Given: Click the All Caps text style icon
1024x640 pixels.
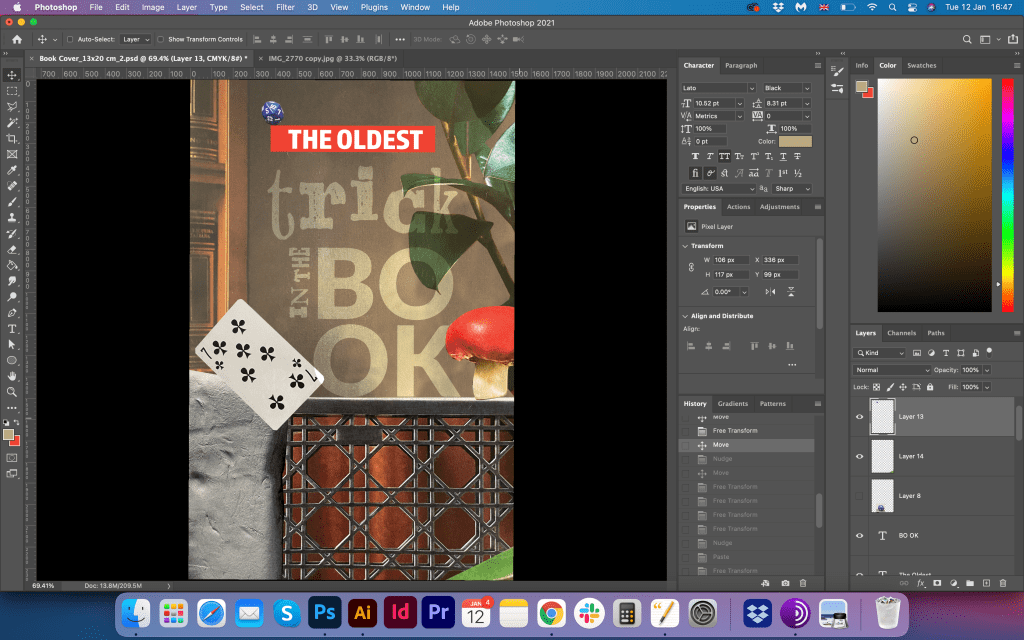Looking at the screenshot, I should pyautogui.click(x=724, y=157).
